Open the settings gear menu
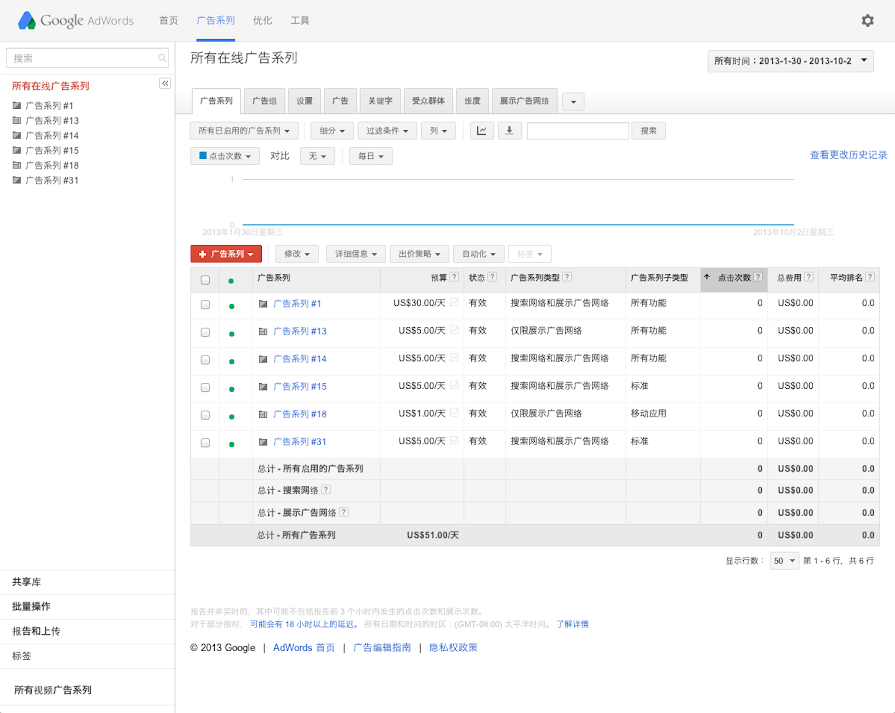Image resolution: width=895 pixels, height=713 pixels. click(867, 20)
